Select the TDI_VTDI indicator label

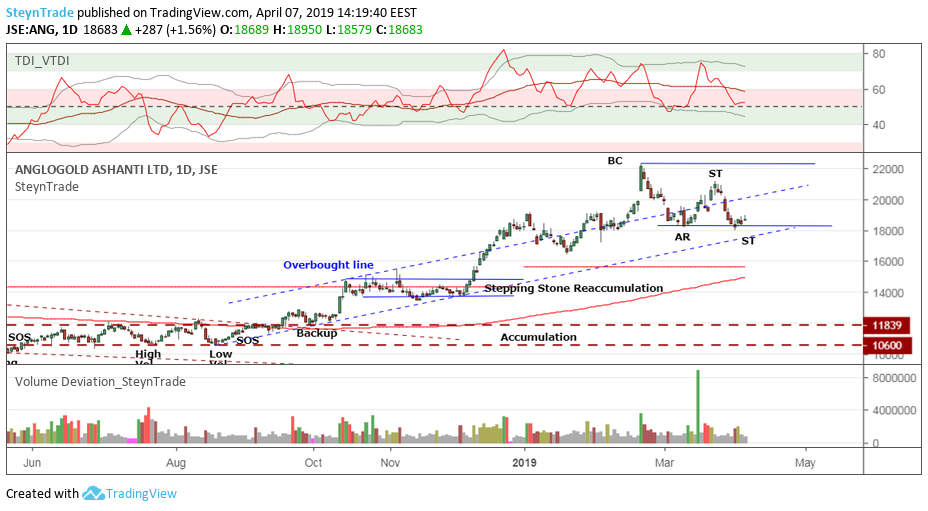tap(42, 60)
